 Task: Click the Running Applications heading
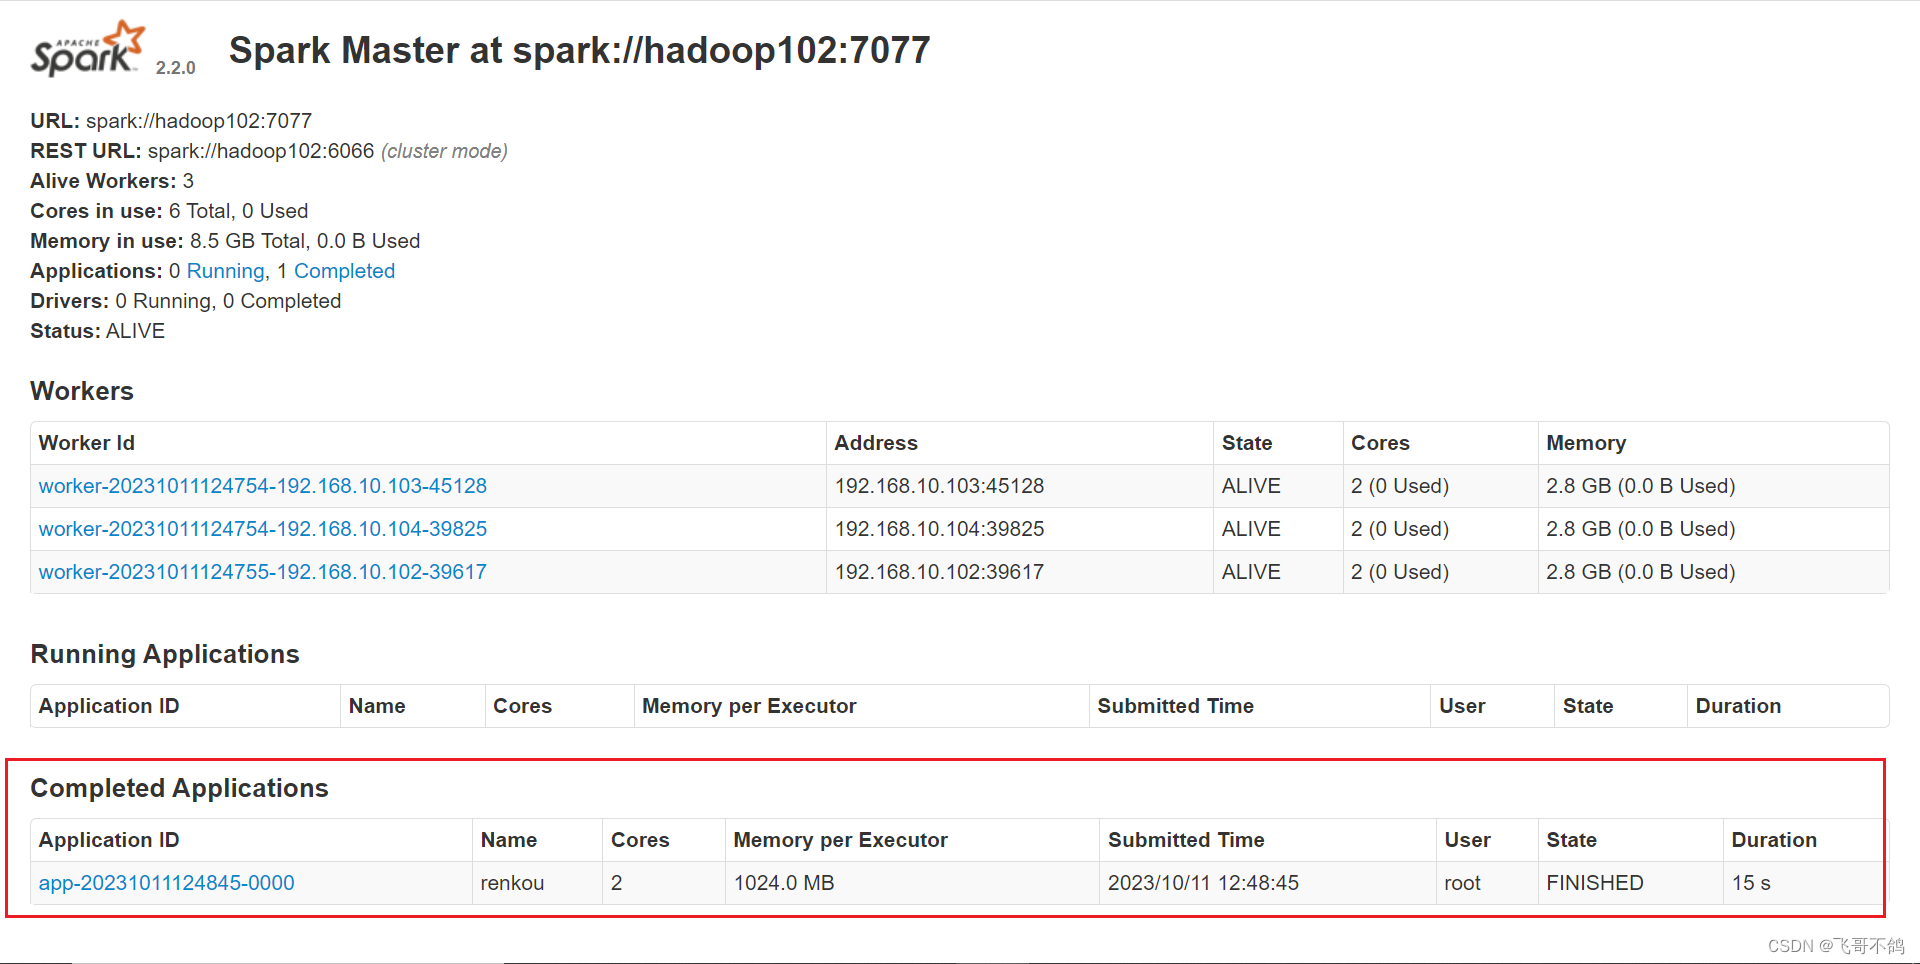(x=165, y=654)
